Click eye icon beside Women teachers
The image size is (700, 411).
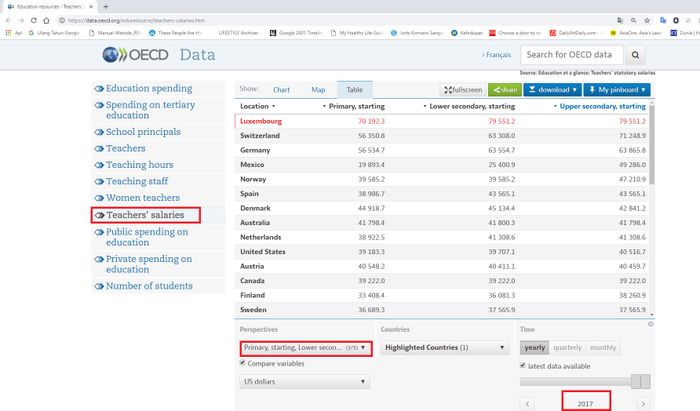[x=99, y=198]
